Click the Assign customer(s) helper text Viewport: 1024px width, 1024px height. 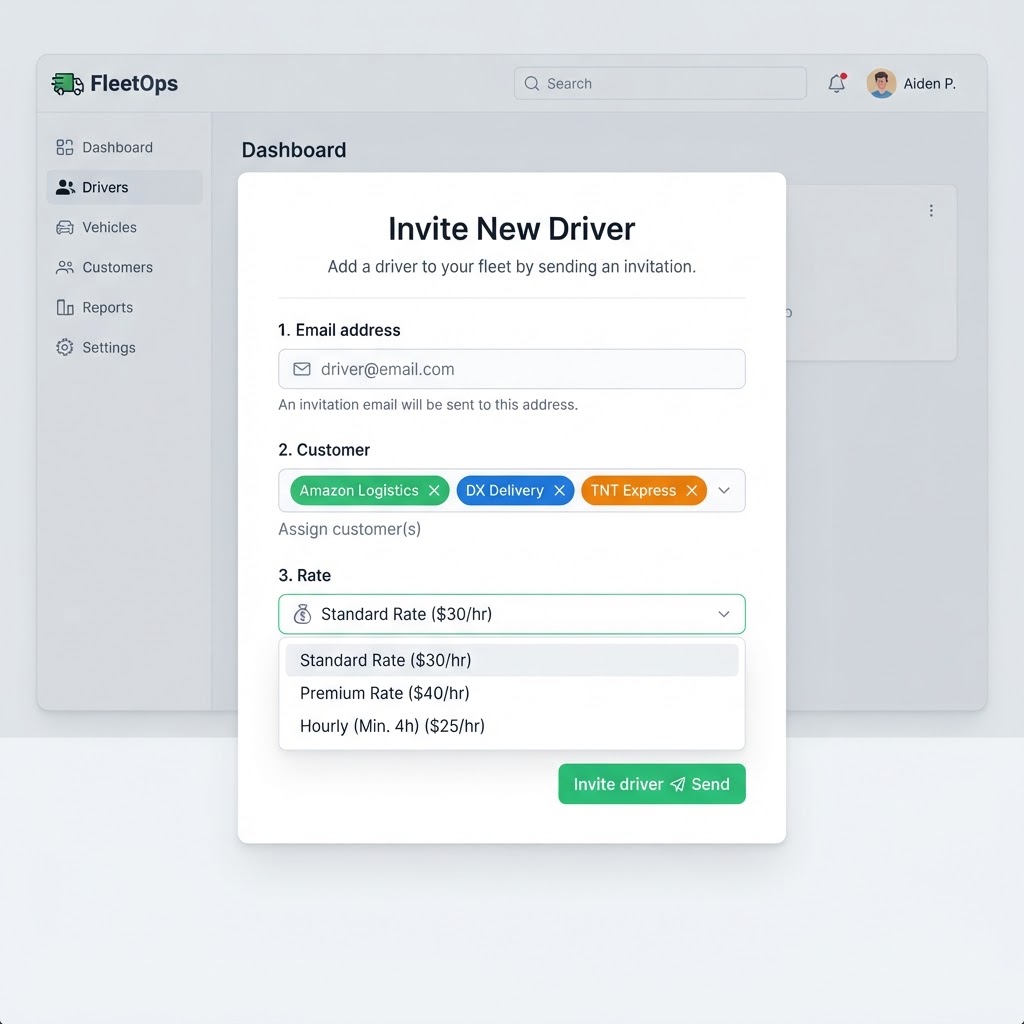click(x=349, y=529)
